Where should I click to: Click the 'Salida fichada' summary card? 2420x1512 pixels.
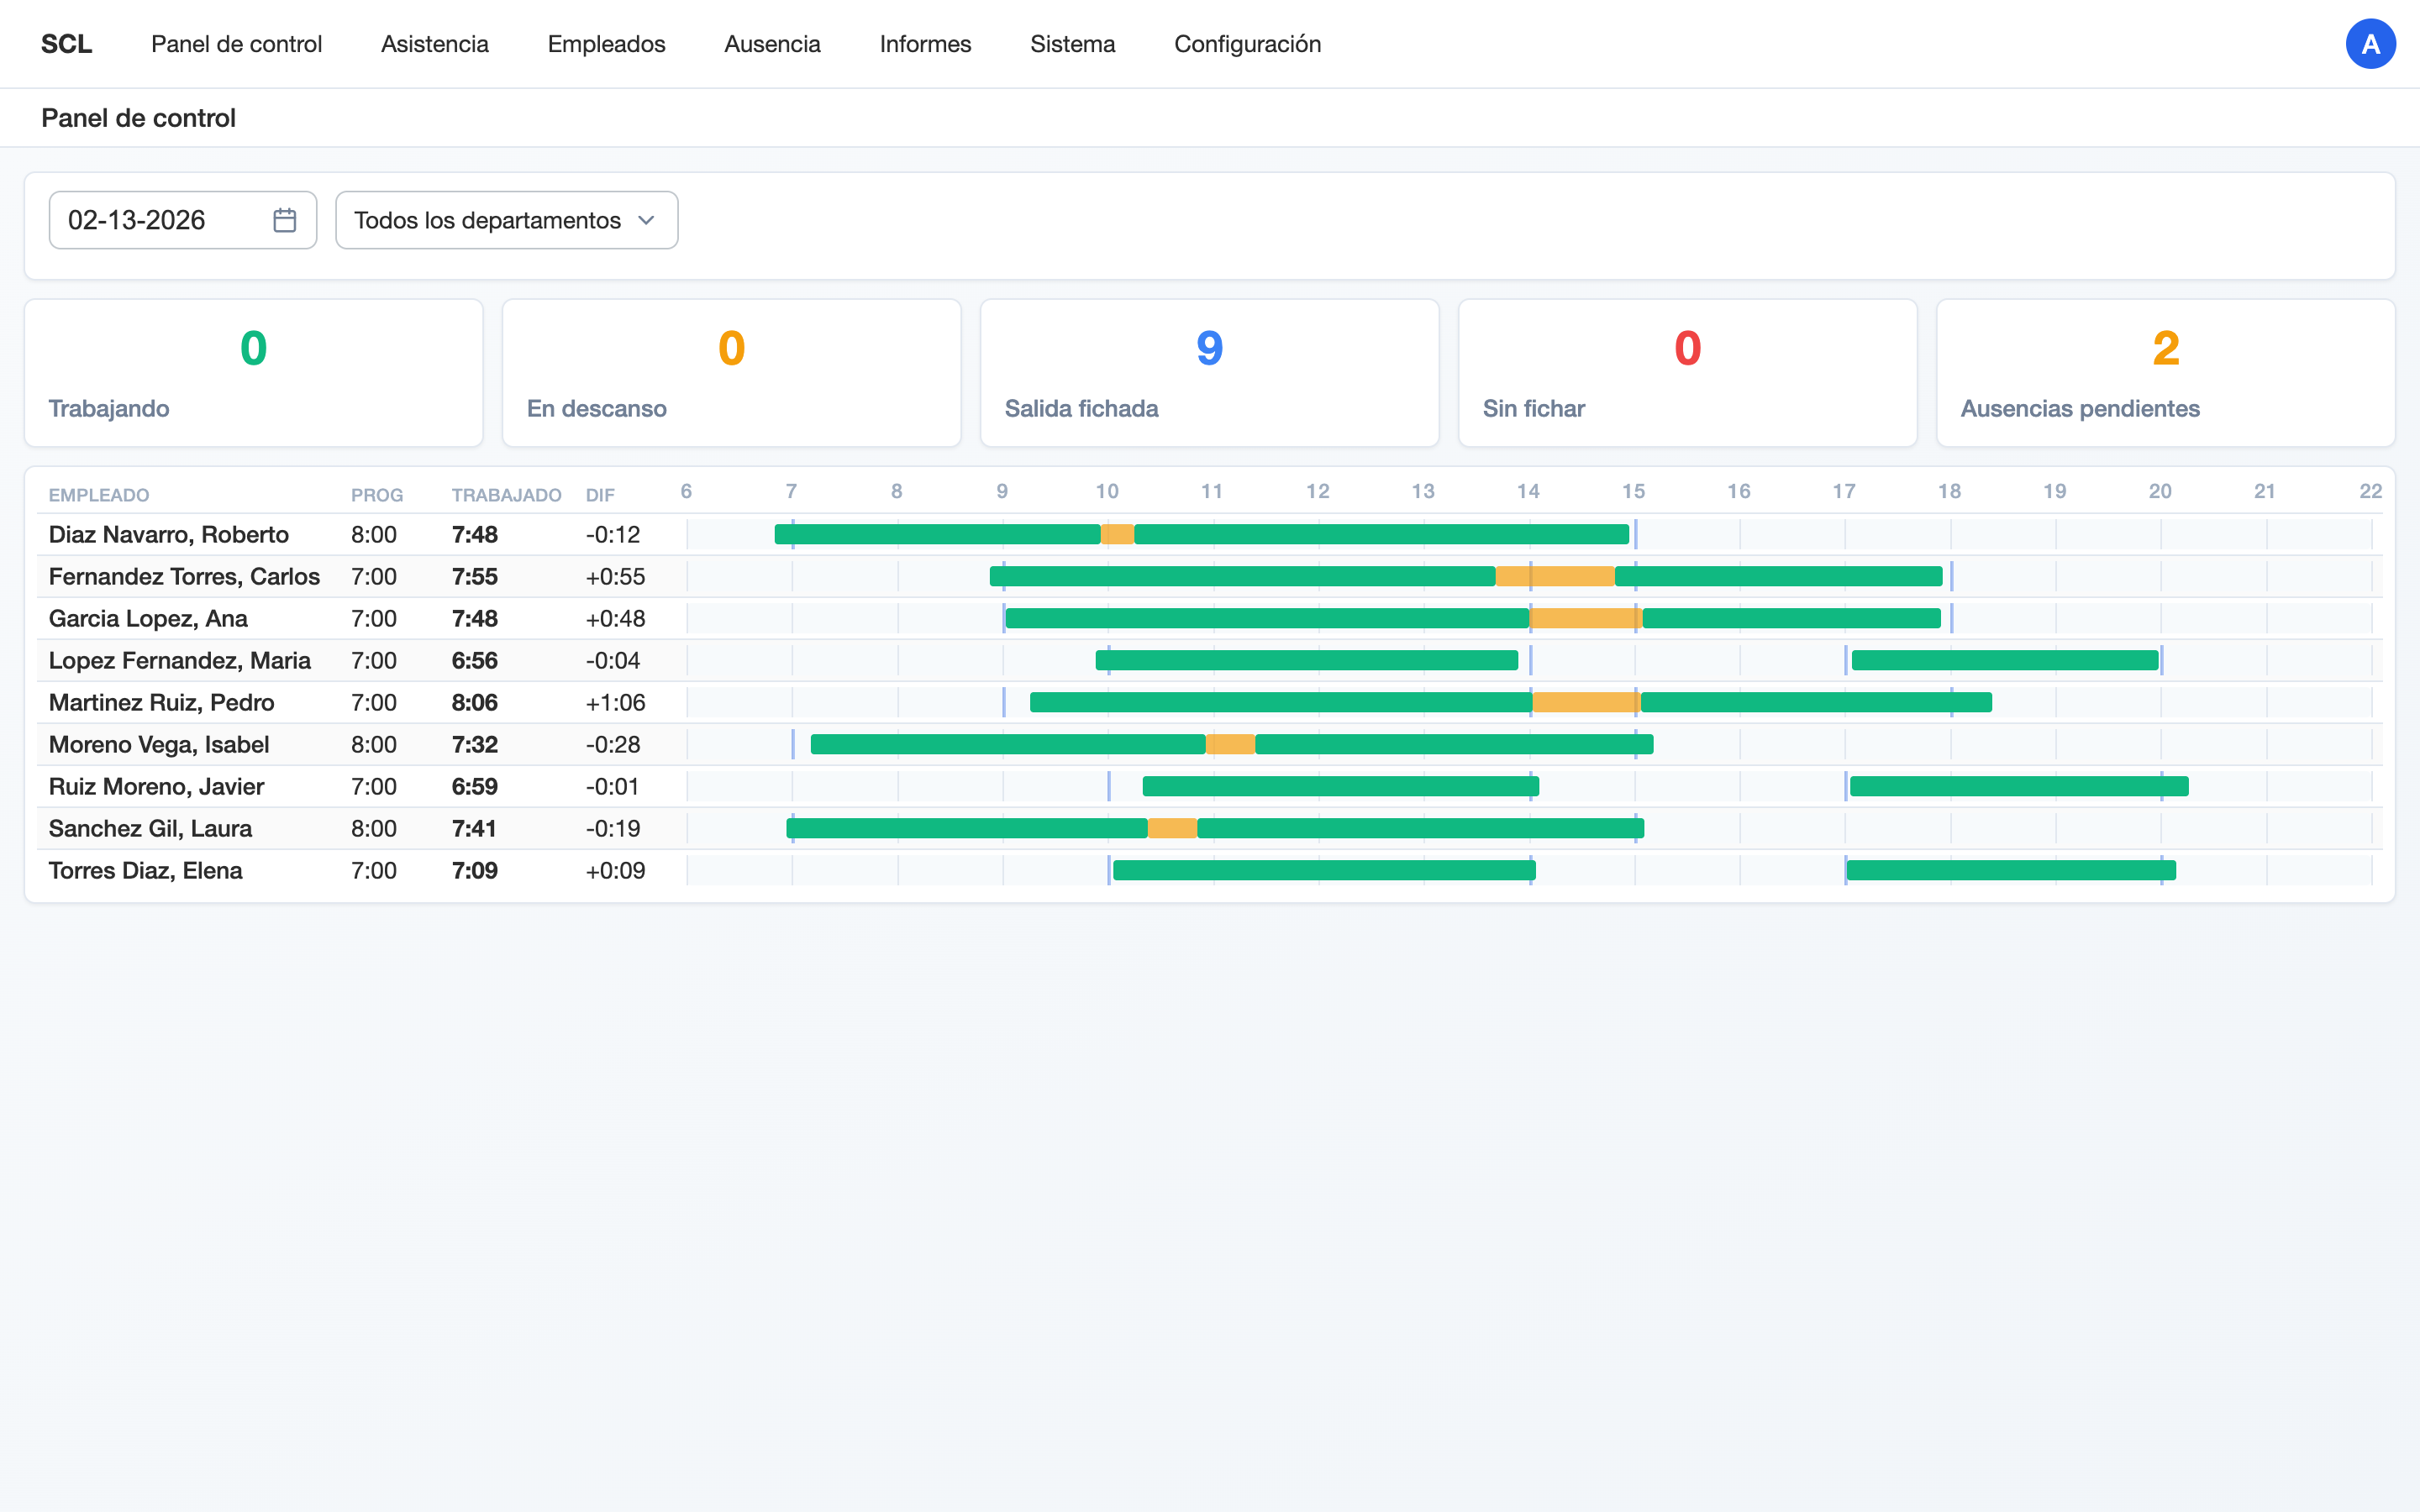tap(1210, 373)
